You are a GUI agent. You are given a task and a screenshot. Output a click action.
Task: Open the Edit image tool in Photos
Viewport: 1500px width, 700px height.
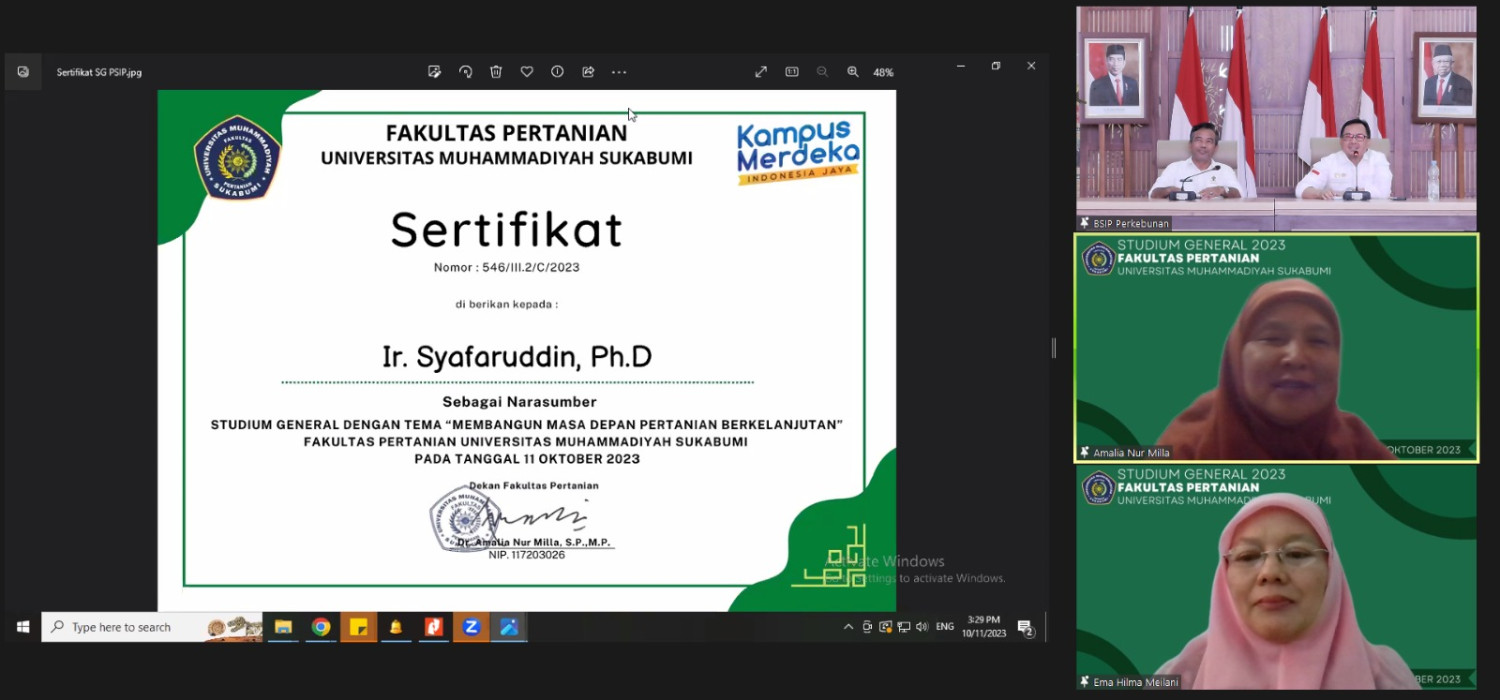point(434,72)
